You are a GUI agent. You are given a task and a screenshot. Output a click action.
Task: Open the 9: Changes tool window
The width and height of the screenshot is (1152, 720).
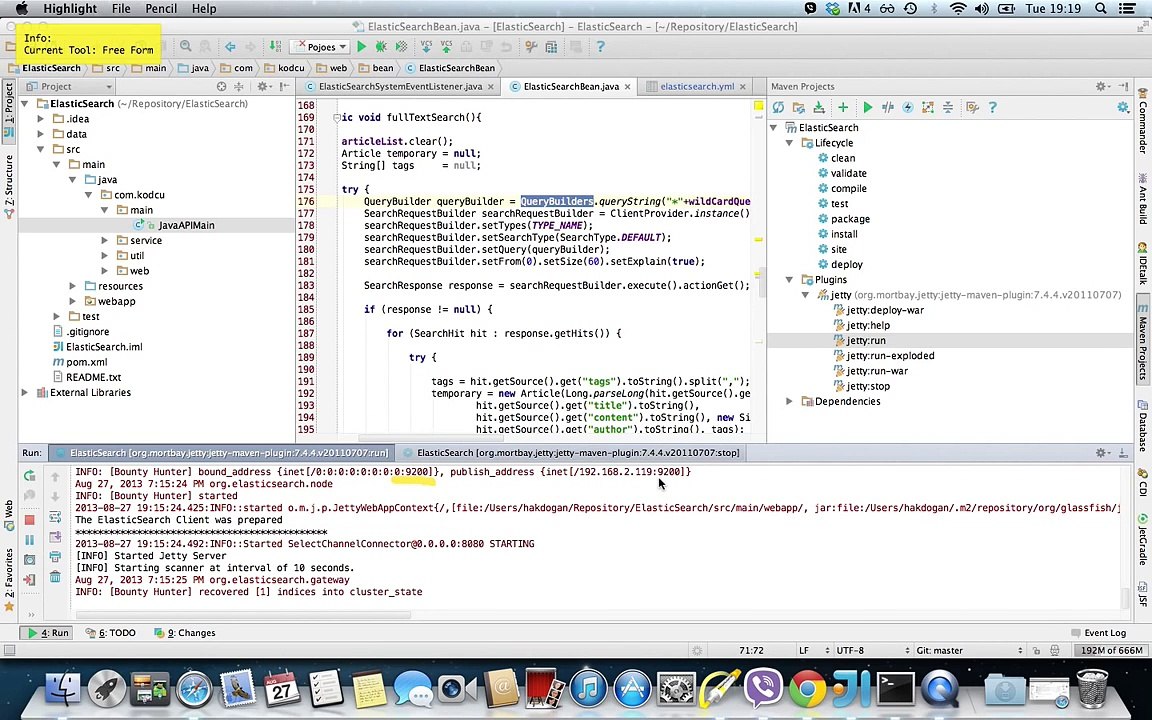185,633
